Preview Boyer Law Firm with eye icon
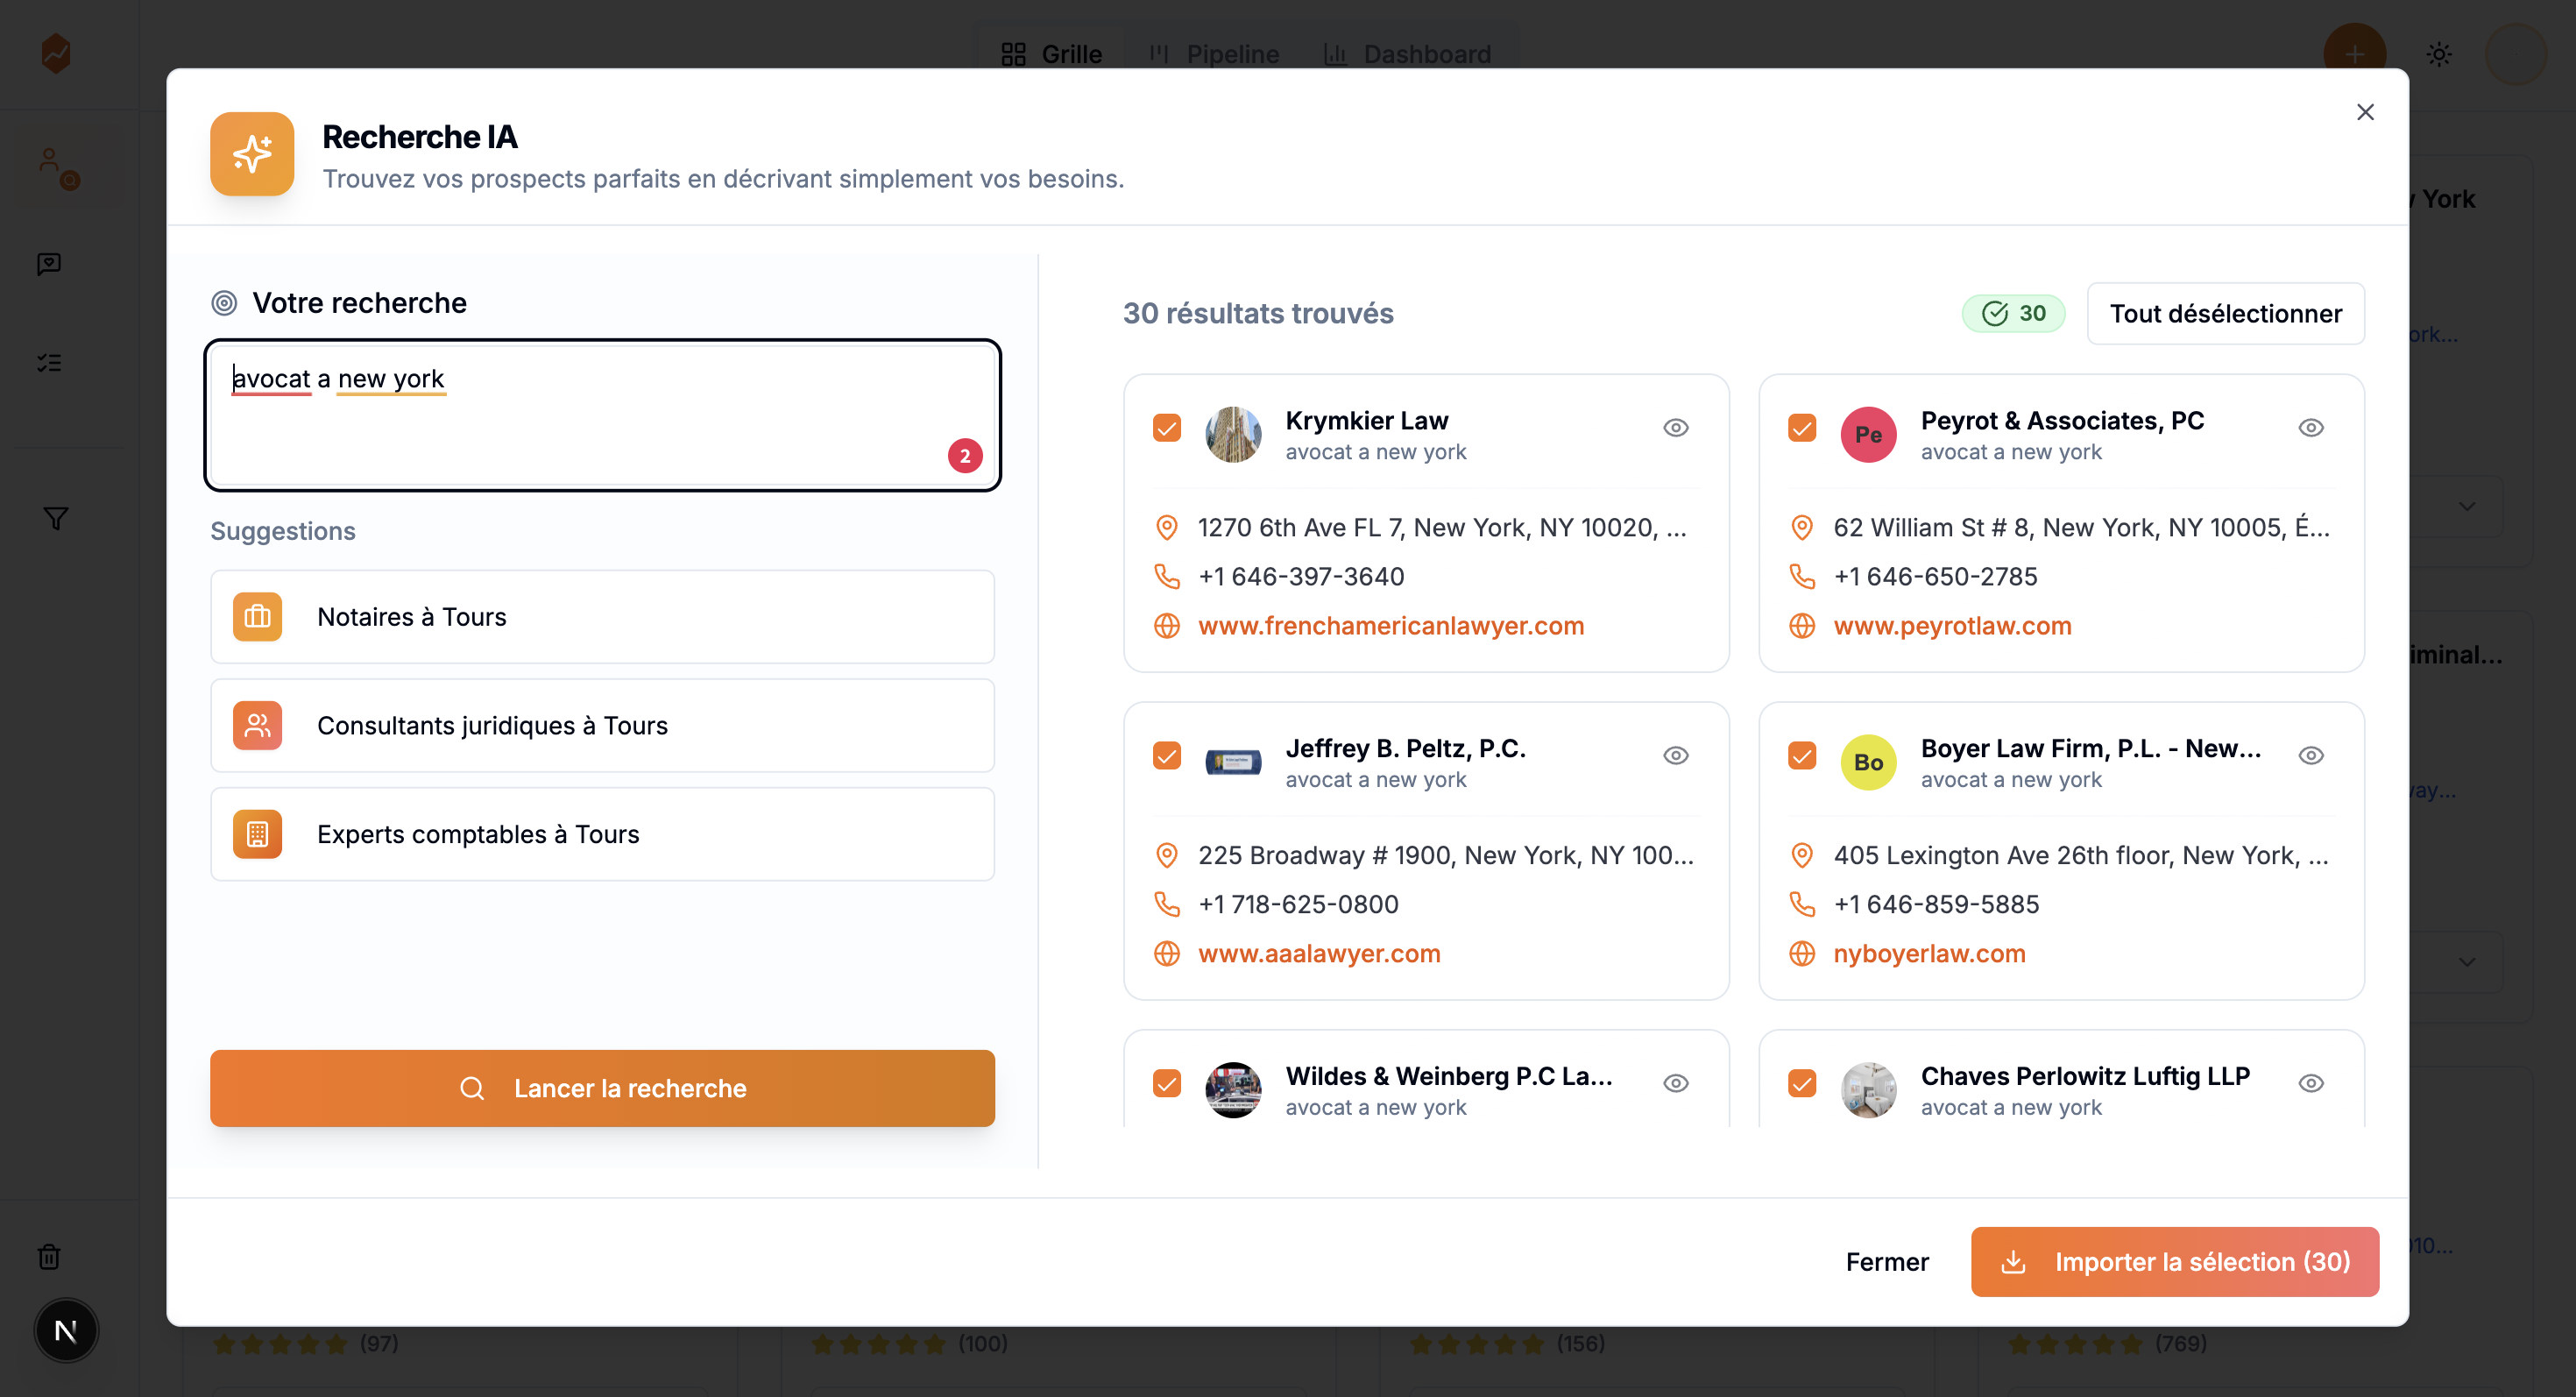The height and width of the screenshot is (1397, 2576). pyautogui.click(x=2310, y=756)
